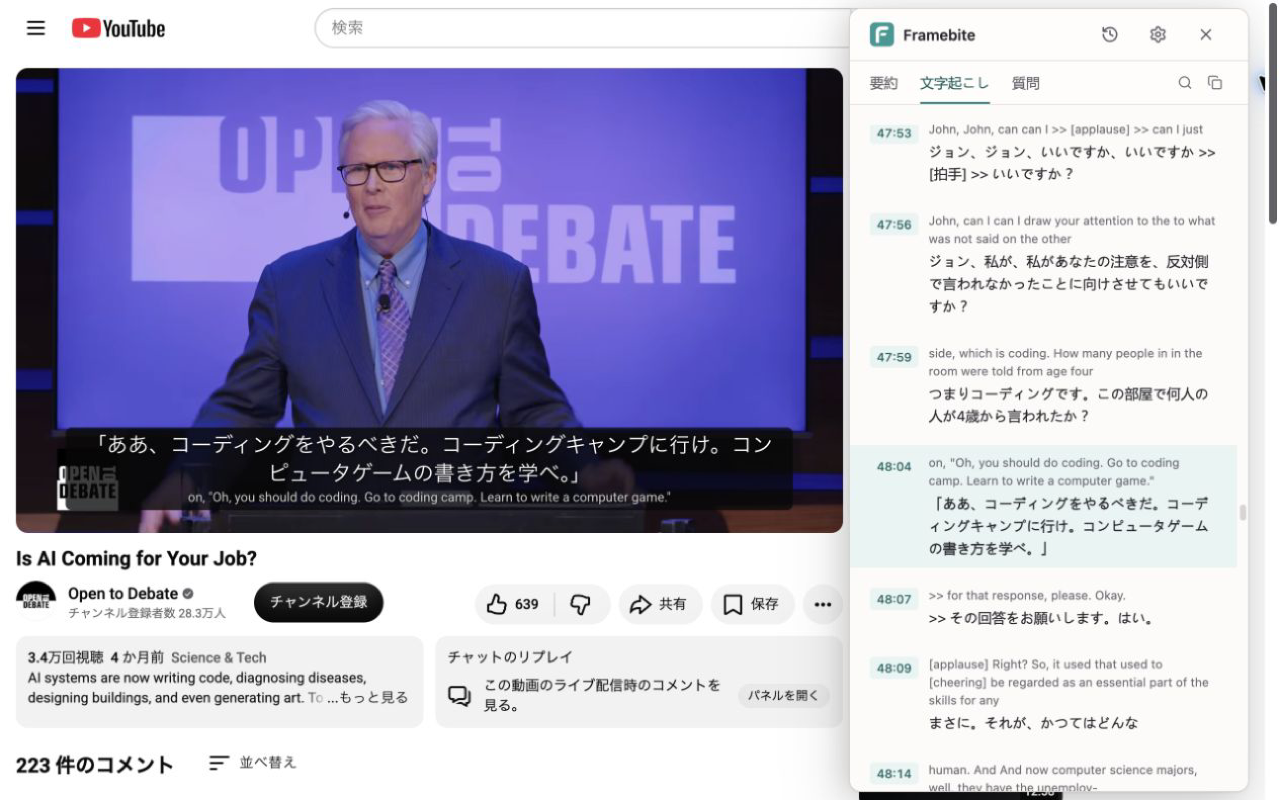
Task: Open Framebite history clock icon
Action: 1110,35
